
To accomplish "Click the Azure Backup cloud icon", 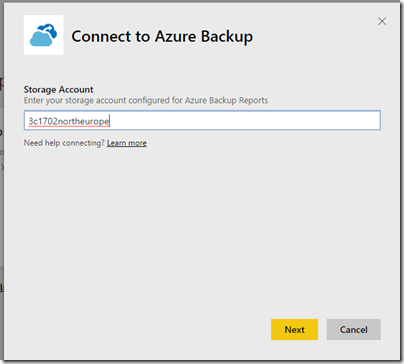I will click(43, 35).
